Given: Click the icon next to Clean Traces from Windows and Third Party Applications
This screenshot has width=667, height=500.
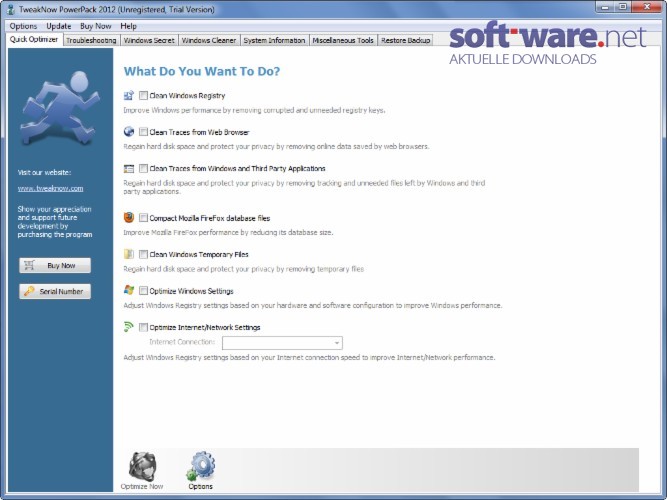Looking at the screenshot, I should click(x=129, y=169).
